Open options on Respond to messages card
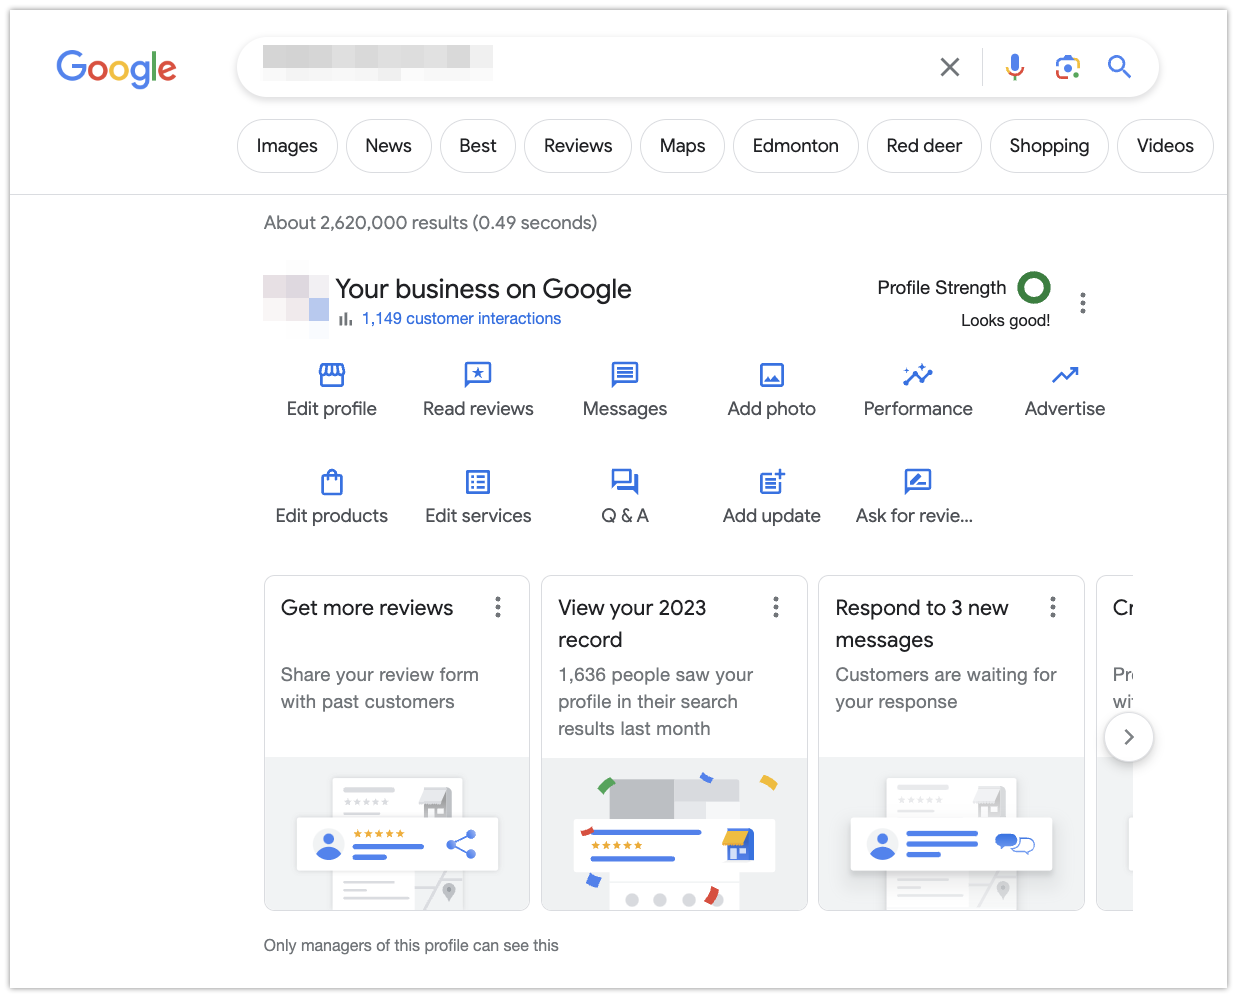 pyautogui.click(x=1052, y=607)
